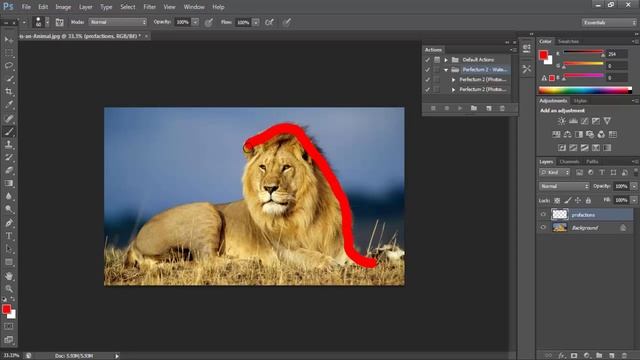Add layer style with fx icon
Image resolution: width=640 pixels, height=360 pixels.
(x=562, y=356)
